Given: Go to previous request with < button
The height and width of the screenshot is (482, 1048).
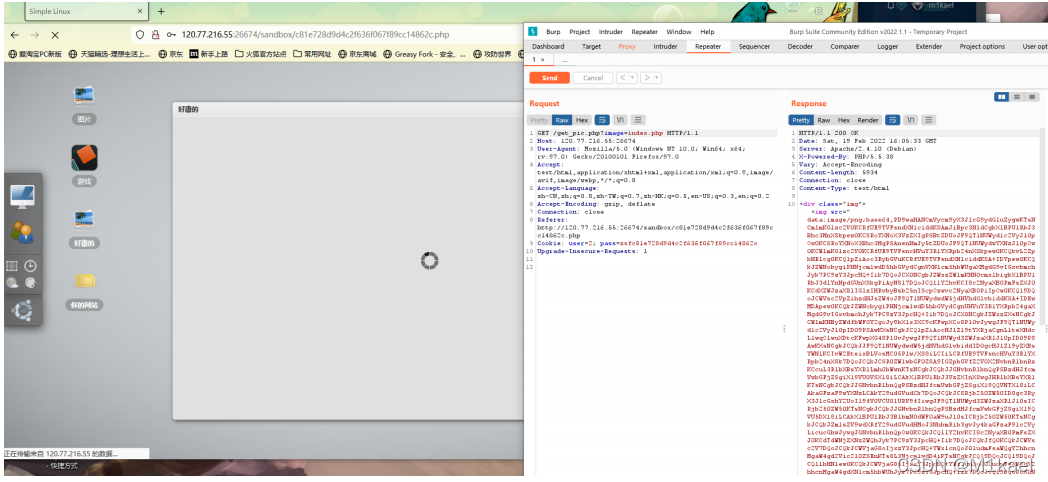Looking at the screenshot, I should click(623, 78).
